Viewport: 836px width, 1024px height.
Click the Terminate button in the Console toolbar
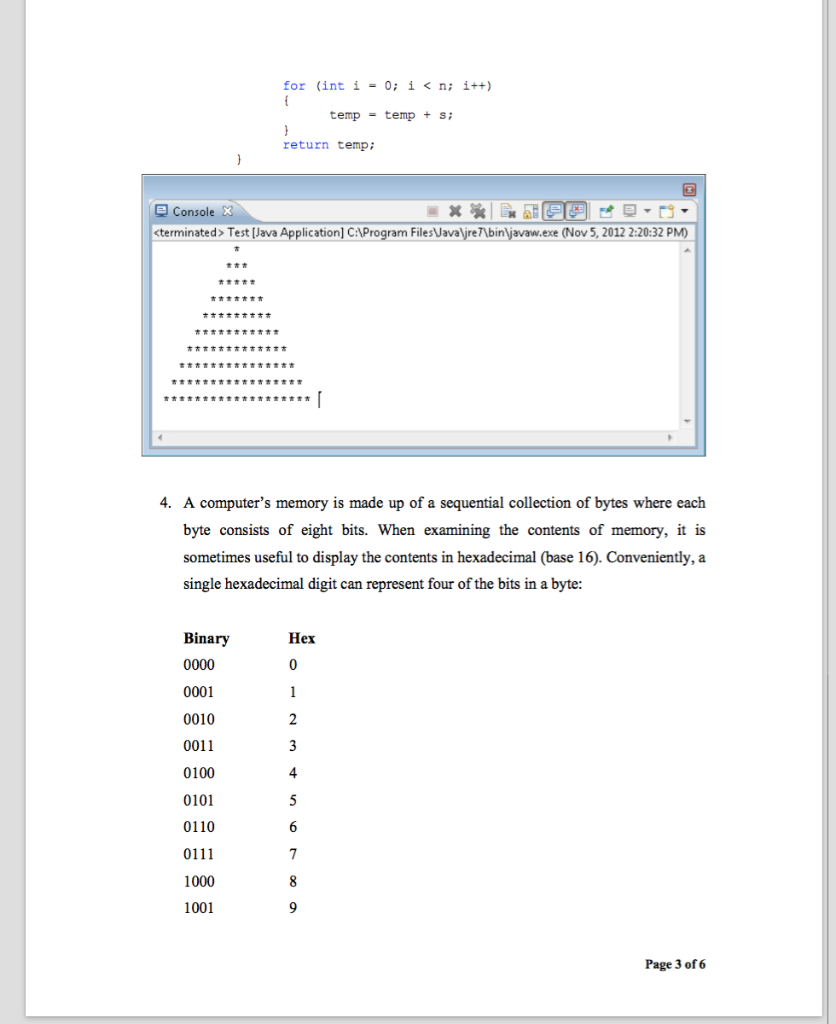(431, 210)
